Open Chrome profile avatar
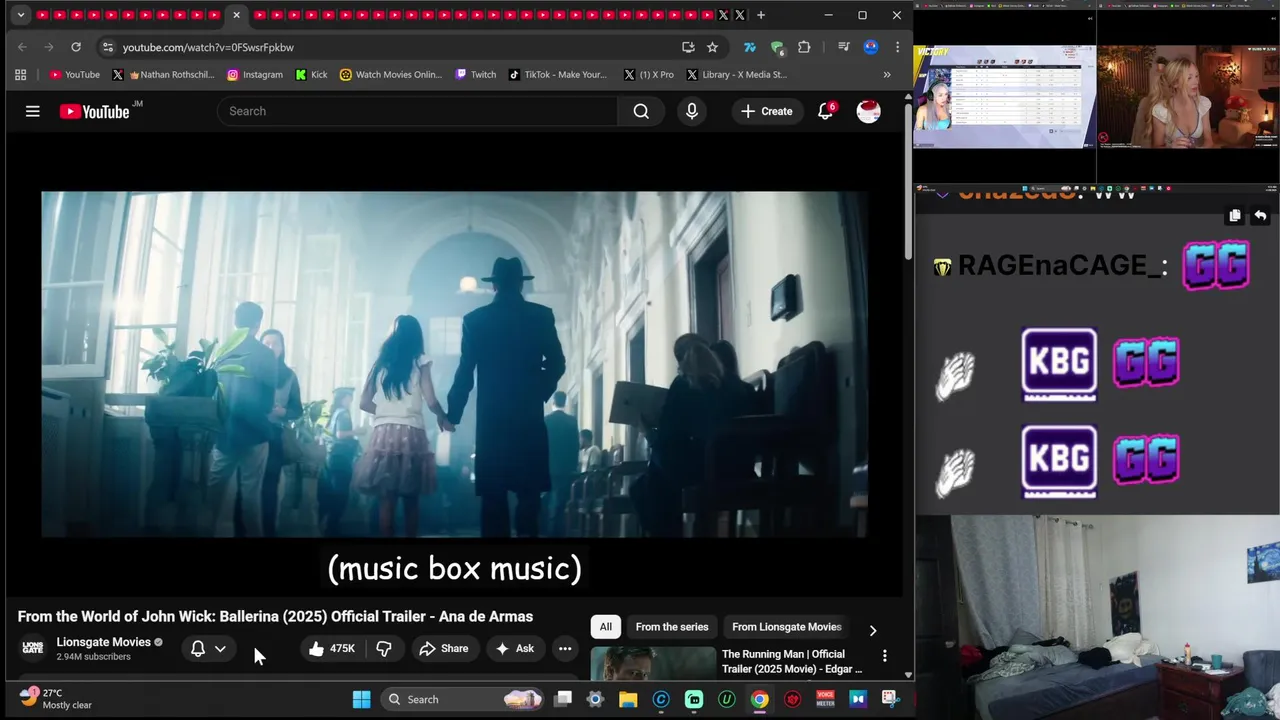Screen dimensions: 1280x720 tap(871, 47)
